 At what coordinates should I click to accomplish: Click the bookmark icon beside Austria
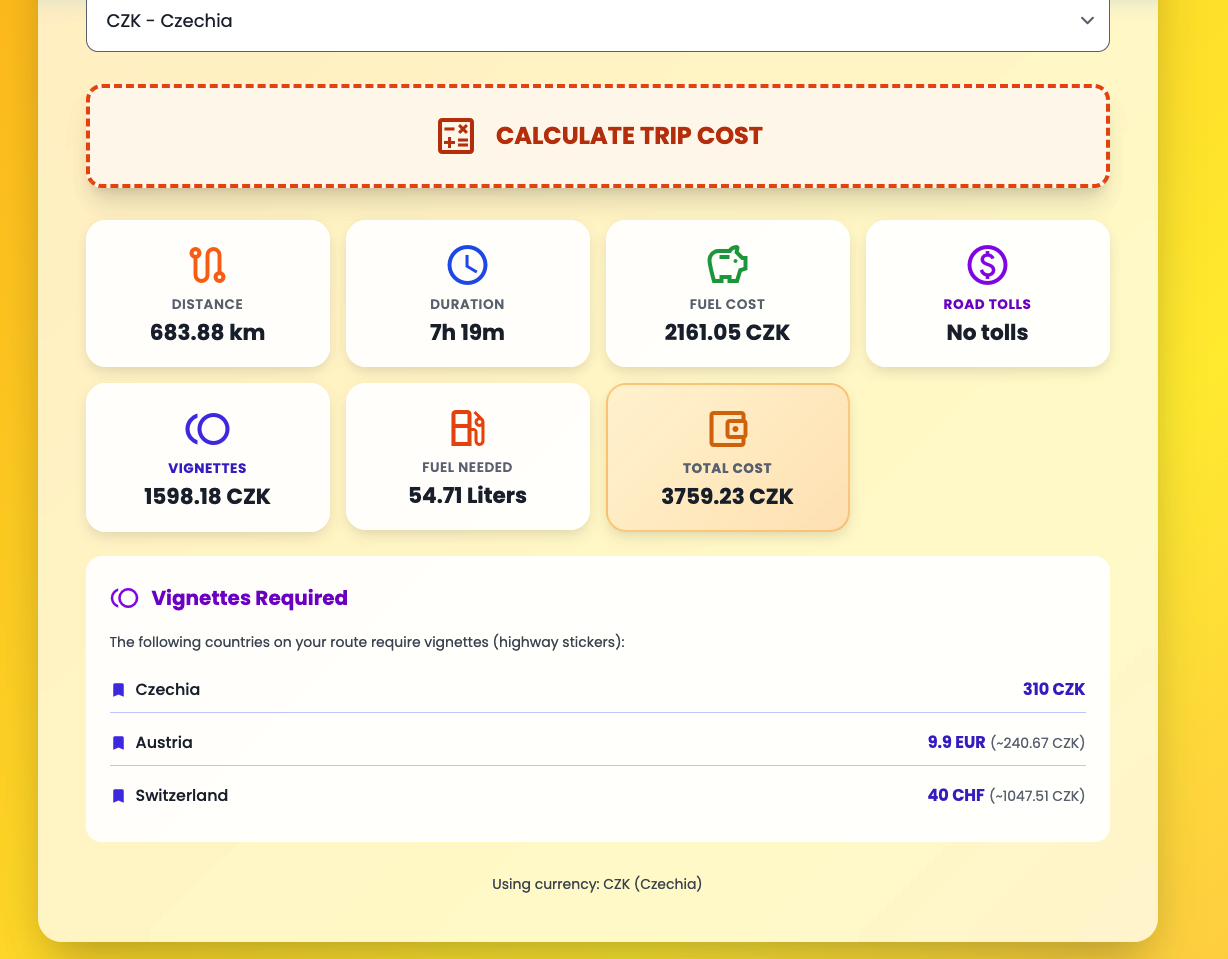point(117,742)
